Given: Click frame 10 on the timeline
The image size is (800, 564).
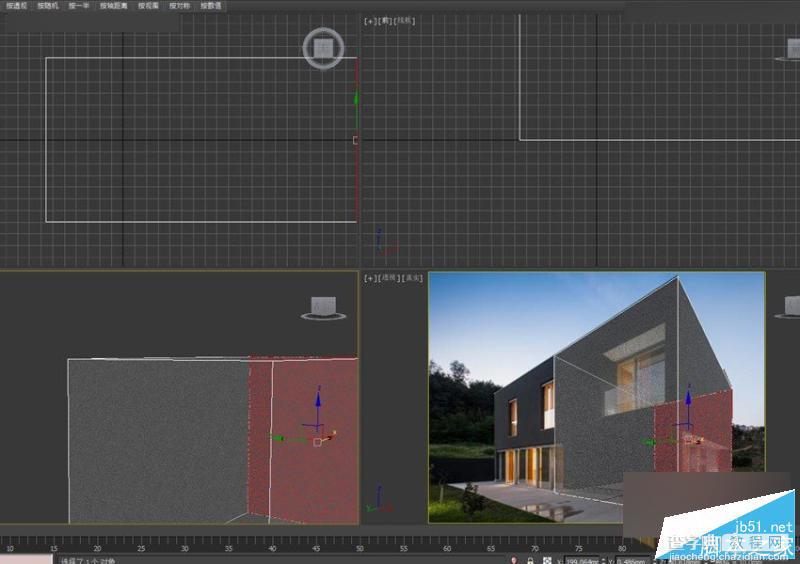Looking at the screenshot, I should click(10, 549).
